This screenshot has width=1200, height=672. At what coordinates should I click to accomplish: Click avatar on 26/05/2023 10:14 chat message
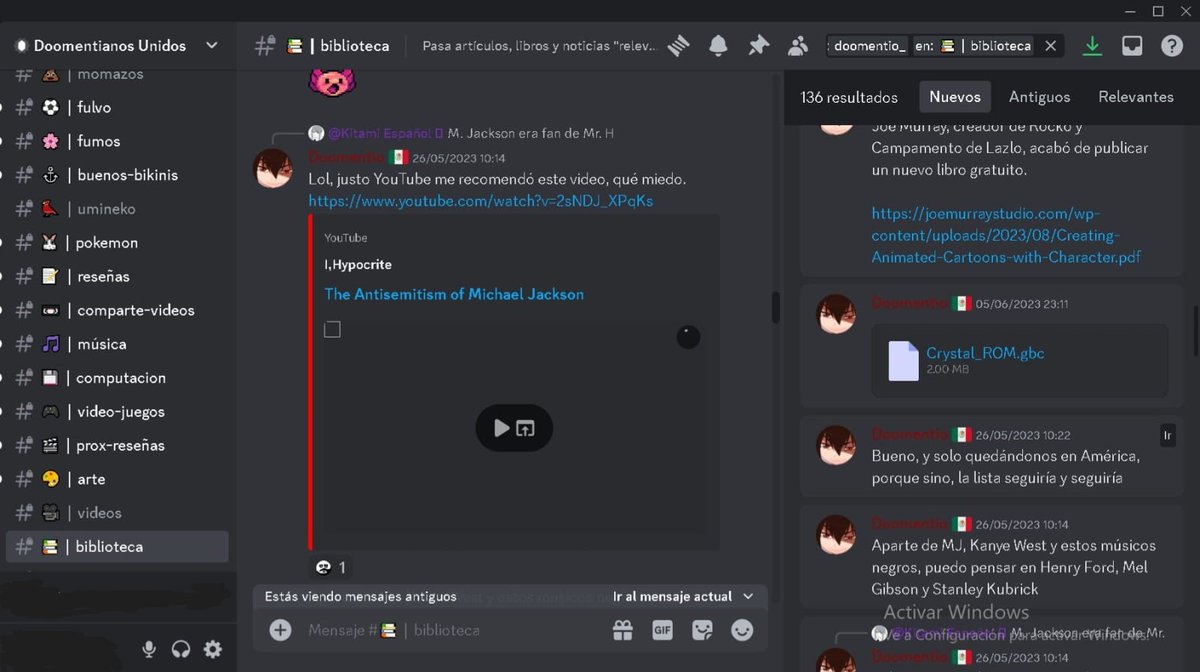(273, 169)
